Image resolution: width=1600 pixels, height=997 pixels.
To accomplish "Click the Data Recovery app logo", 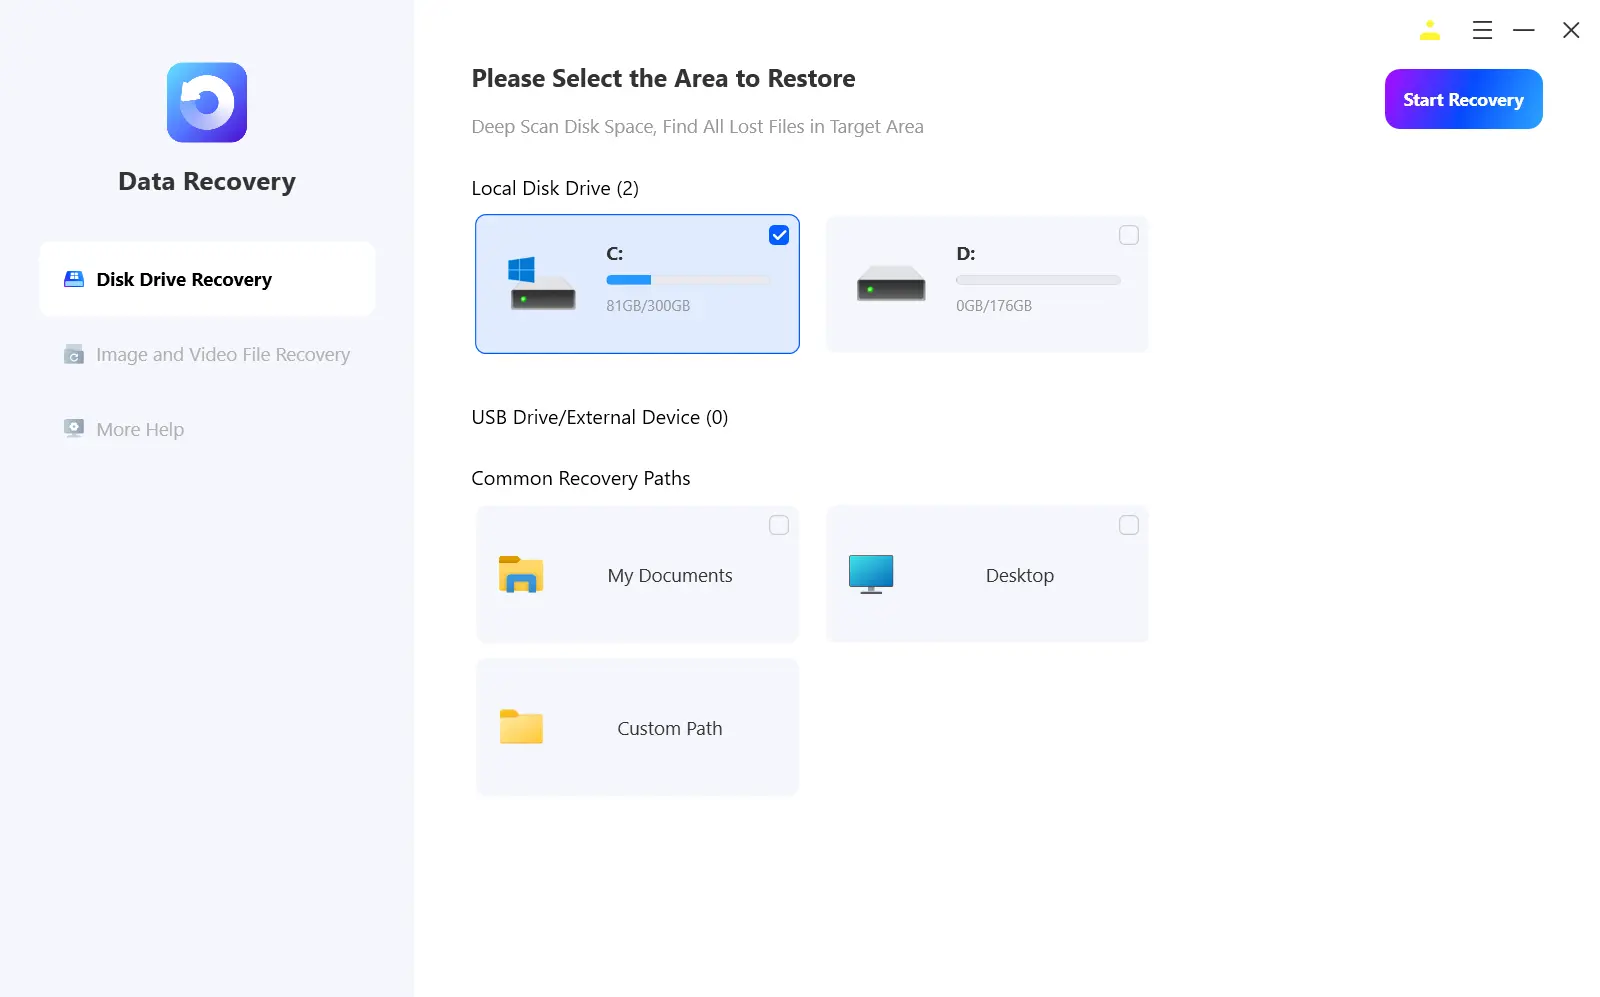I will (x=207, y=103).
